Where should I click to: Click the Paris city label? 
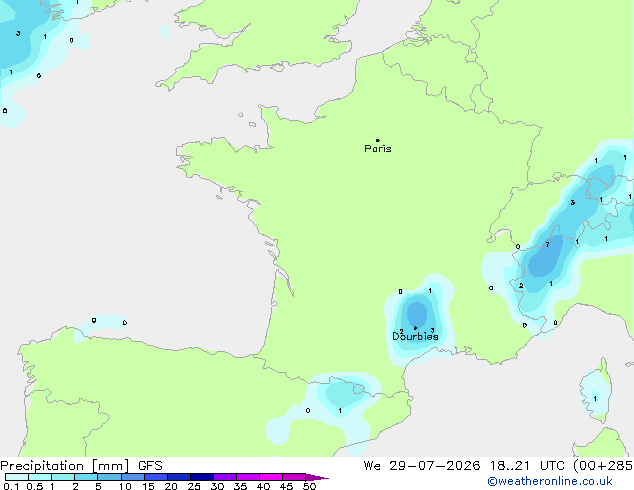378,149
